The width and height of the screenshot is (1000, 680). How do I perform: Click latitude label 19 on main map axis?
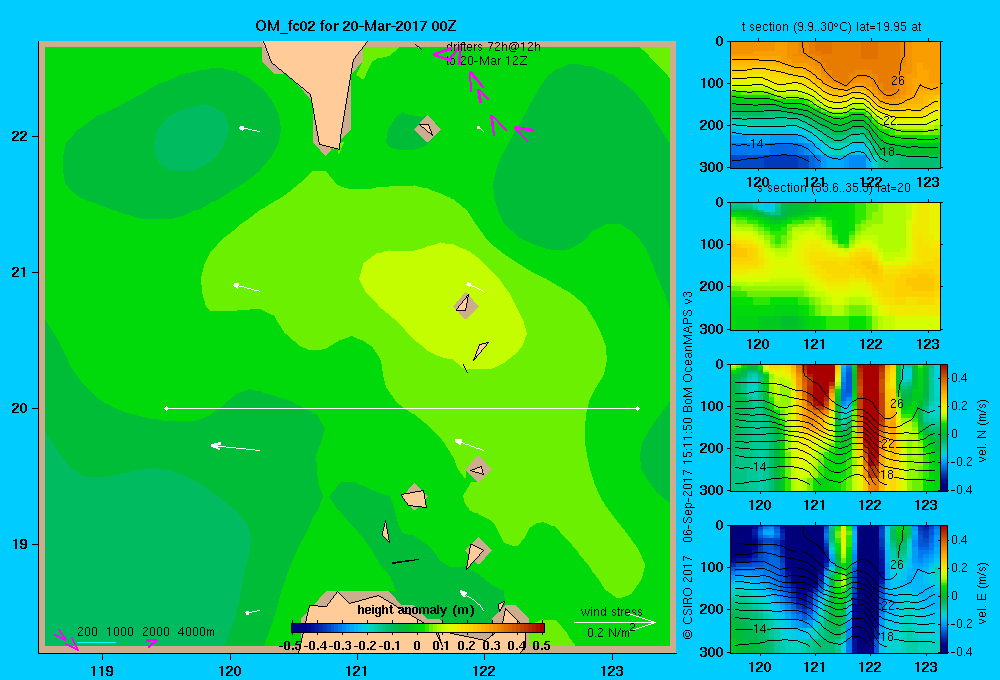tap(20, 544)
